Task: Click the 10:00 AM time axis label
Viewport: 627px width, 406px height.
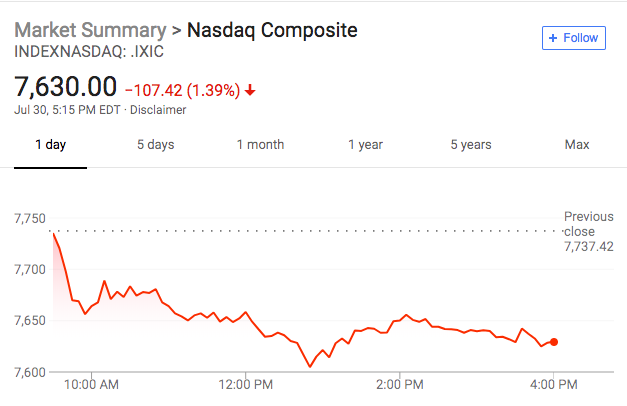Action: tap(91, 384)
